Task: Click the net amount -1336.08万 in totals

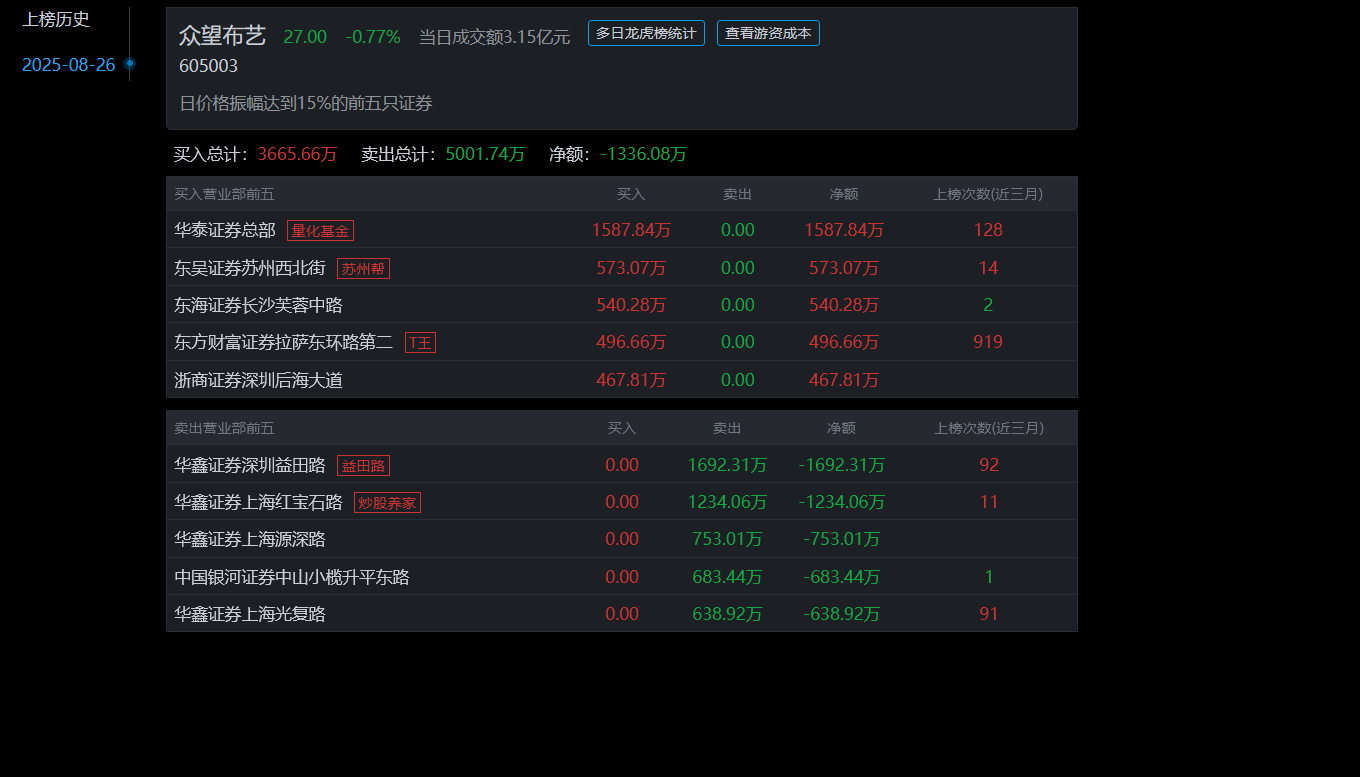Action: pos(643,154)
